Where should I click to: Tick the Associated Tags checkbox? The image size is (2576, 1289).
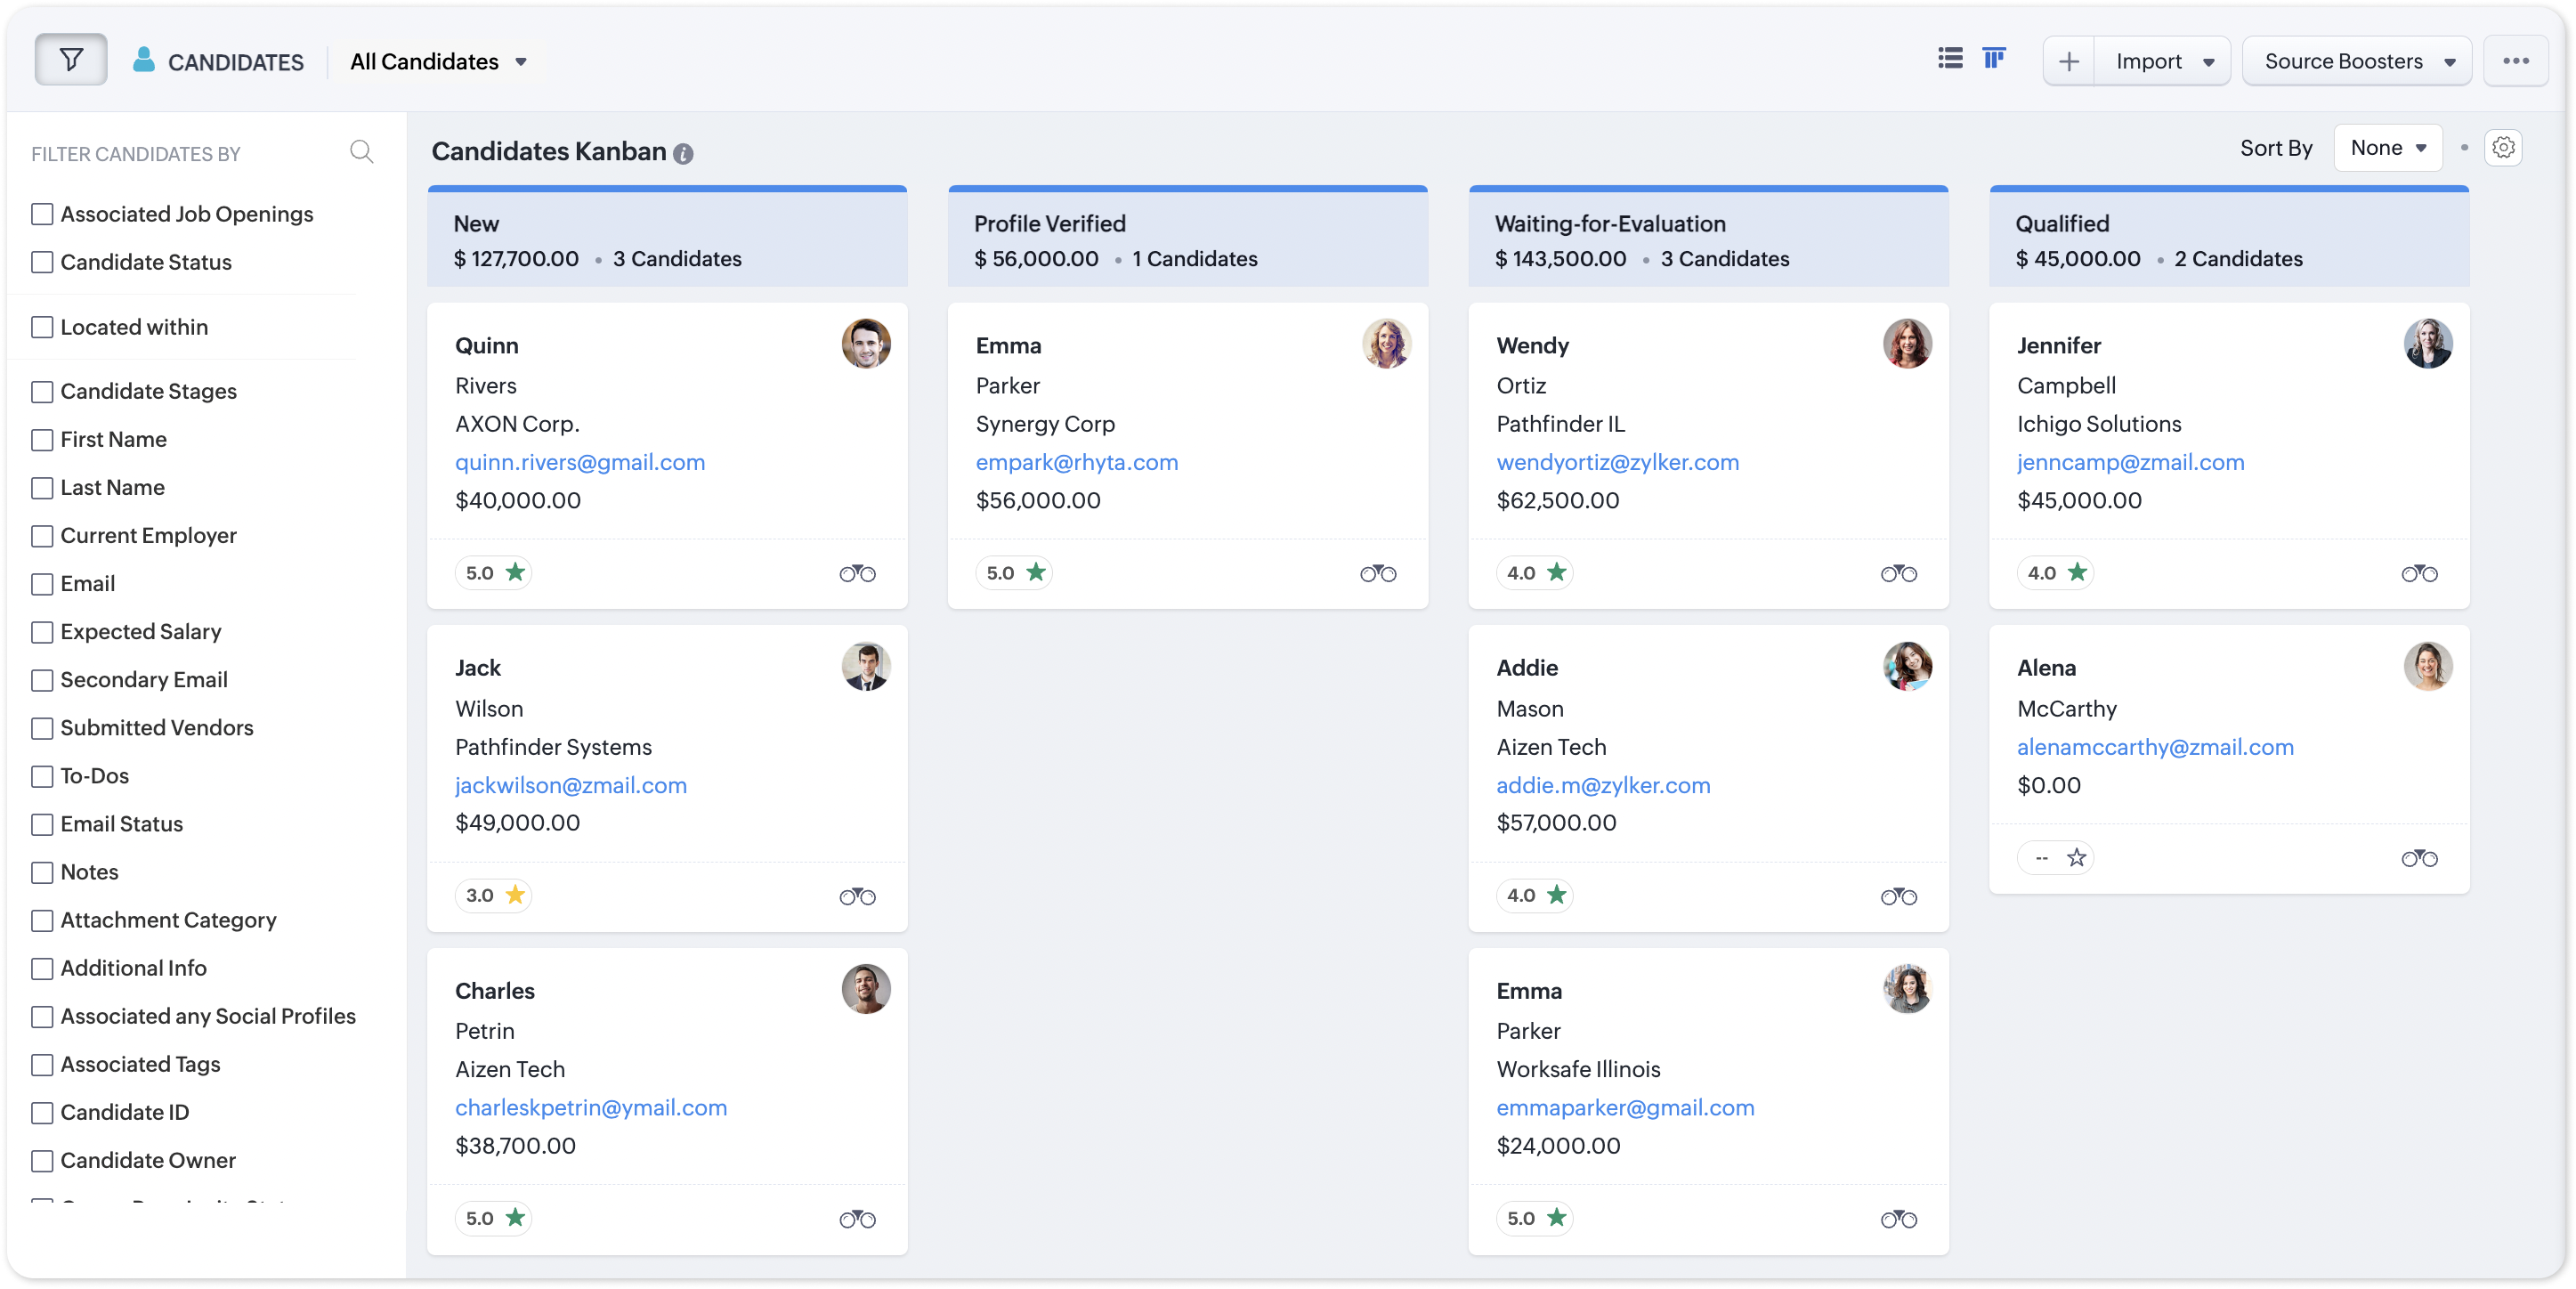coord(42,1065)
